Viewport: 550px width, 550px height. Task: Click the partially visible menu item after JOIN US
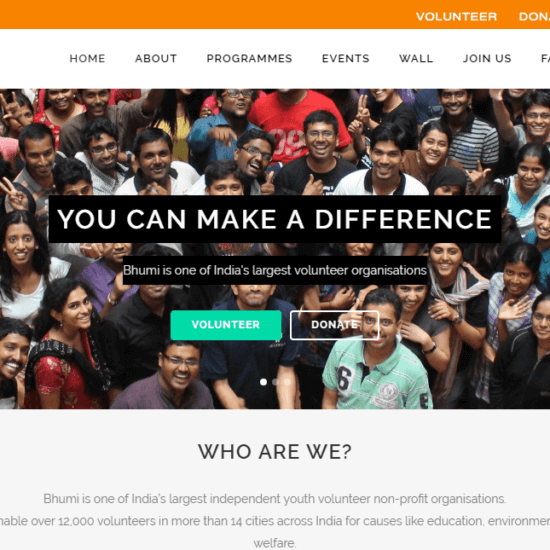(x=545, y=58)
